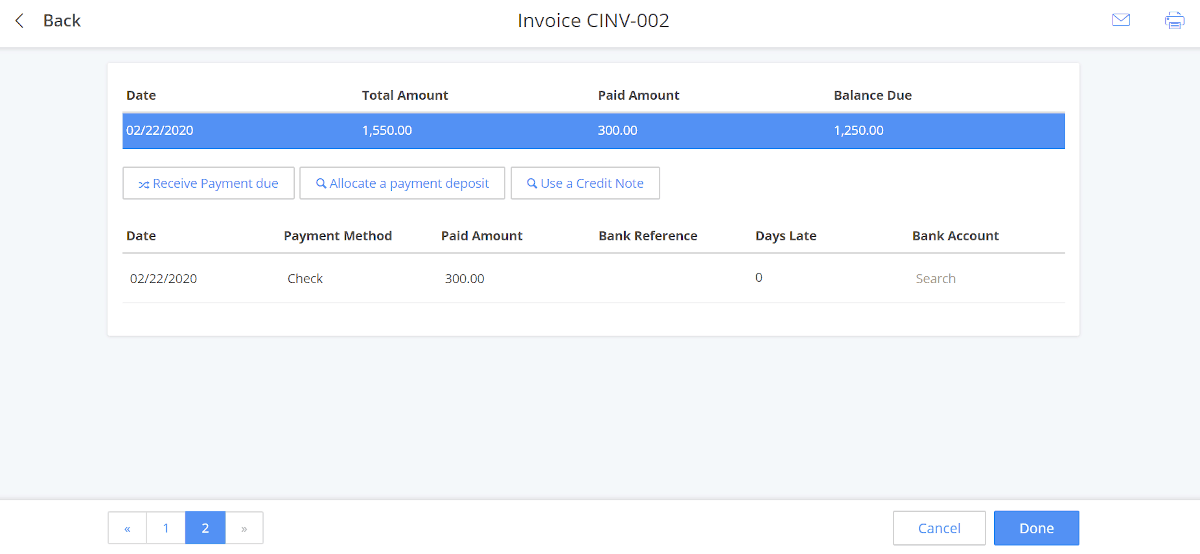The image size is (1200, 554).
Task: Click the payment row date 02/22/2020
Action: (x=164, y=279)
